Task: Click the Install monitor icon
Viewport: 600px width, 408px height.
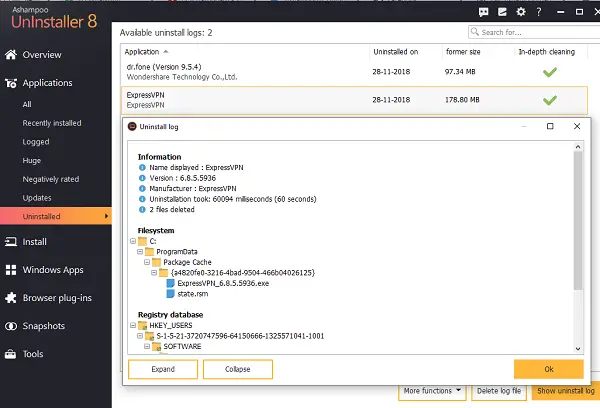Action: click(x=11, y=242)
